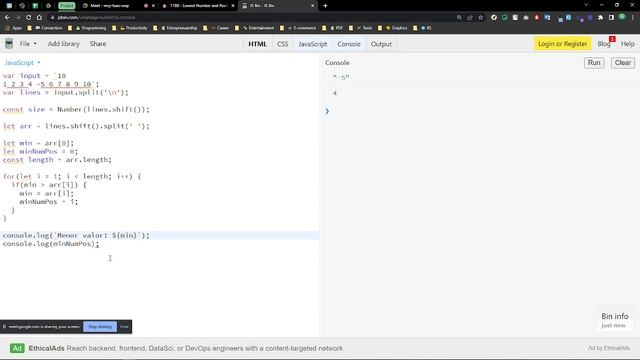Toggle the HTML panel
The width and height of the screenshot is (640, 360).
click(258, 44)
